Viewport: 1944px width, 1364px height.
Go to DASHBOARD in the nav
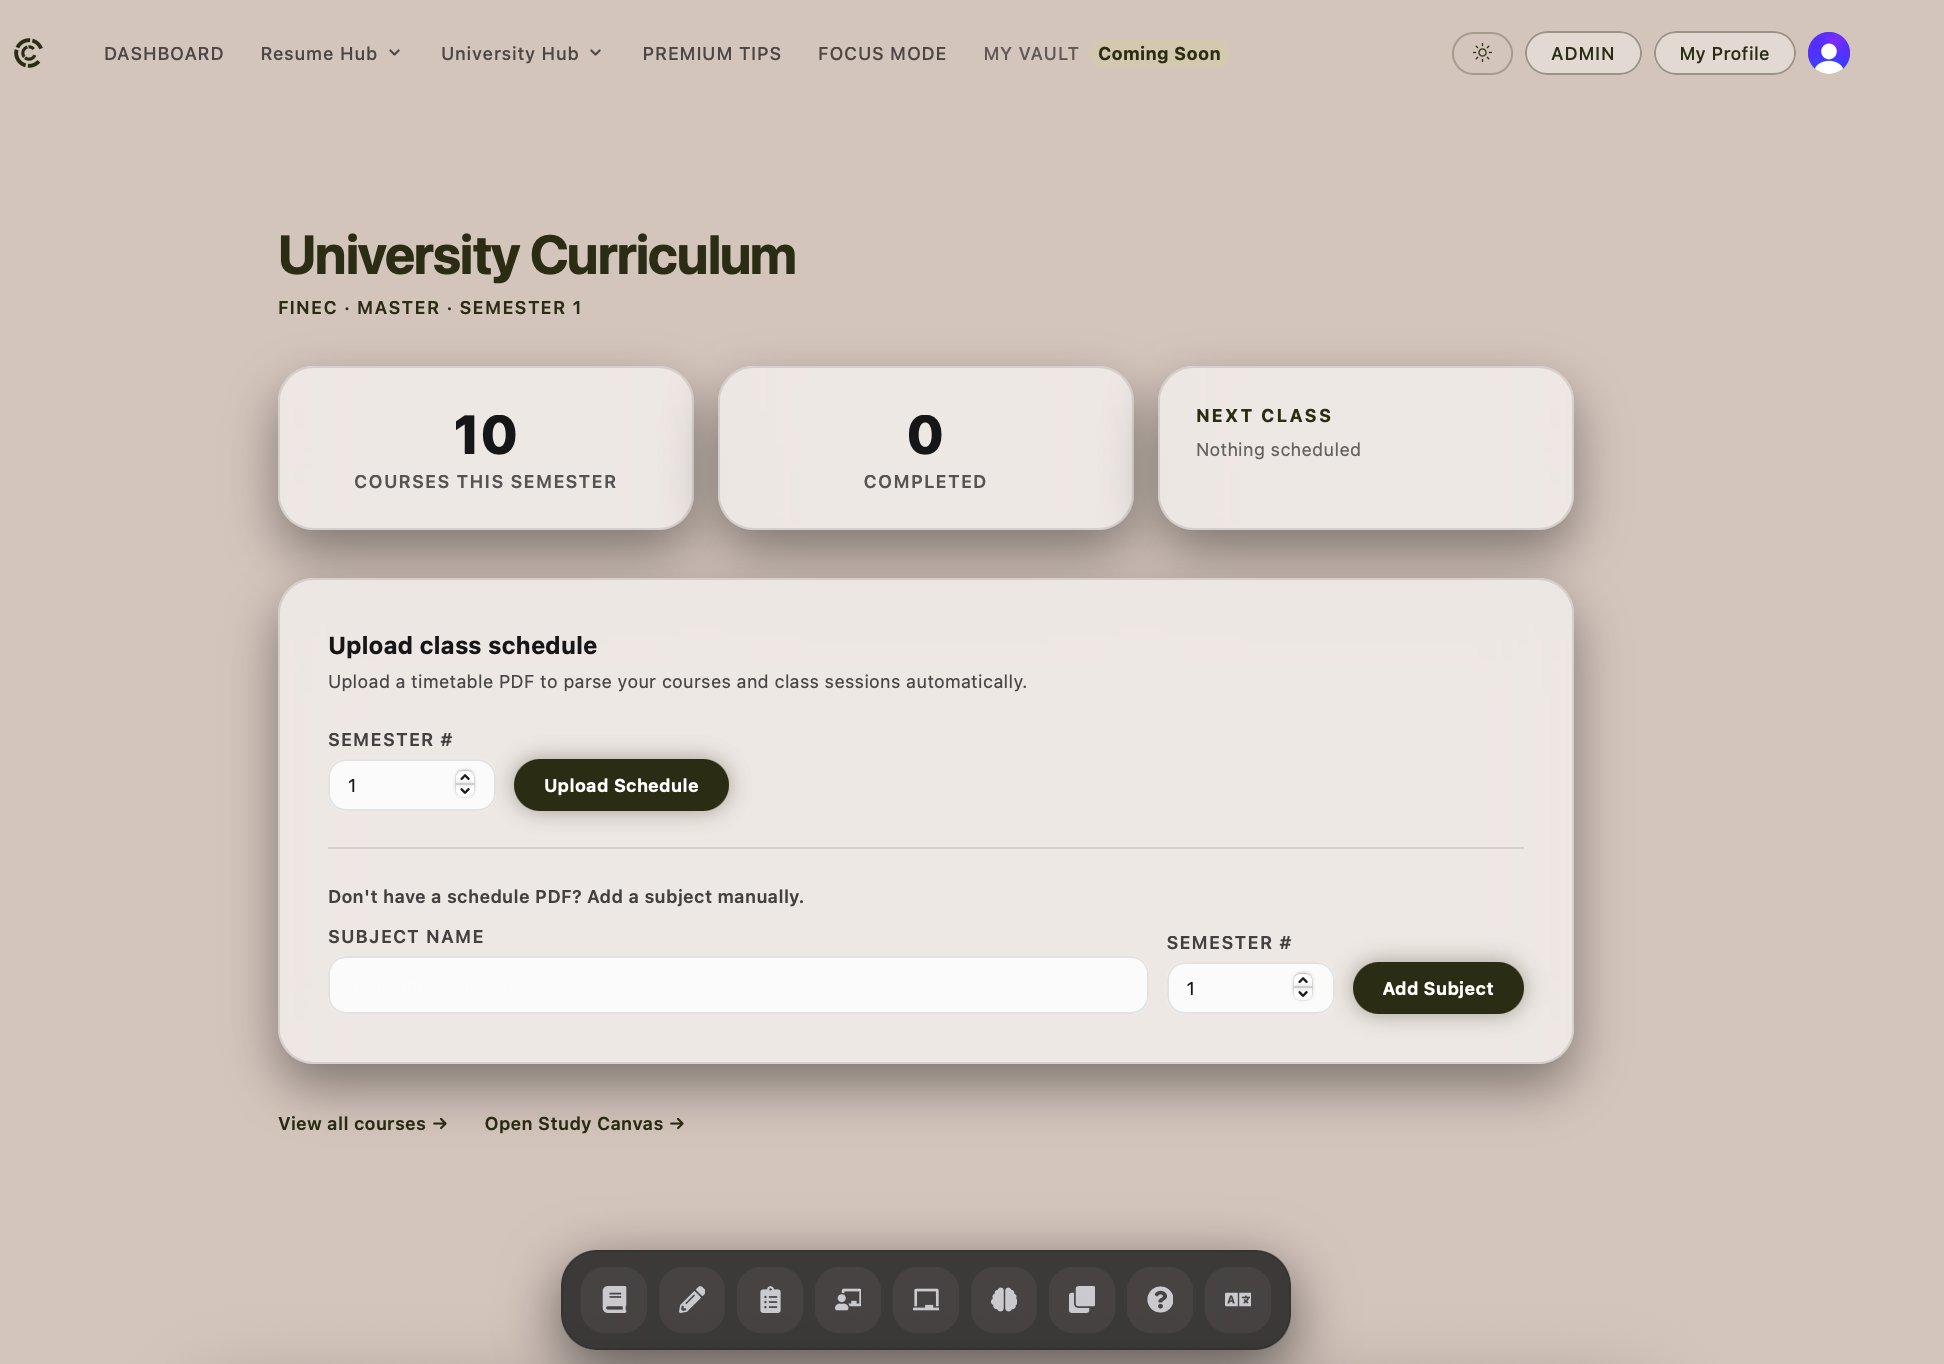coord(164,54)
